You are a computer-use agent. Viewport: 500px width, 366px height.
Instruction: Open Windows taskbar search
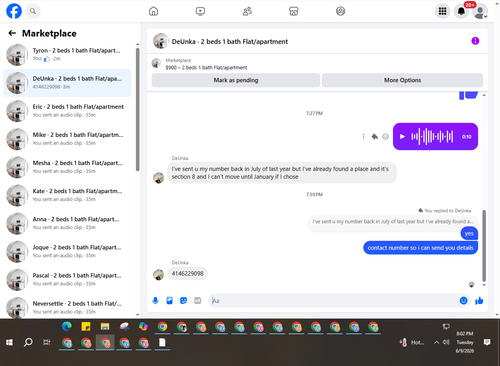point(28,342)
